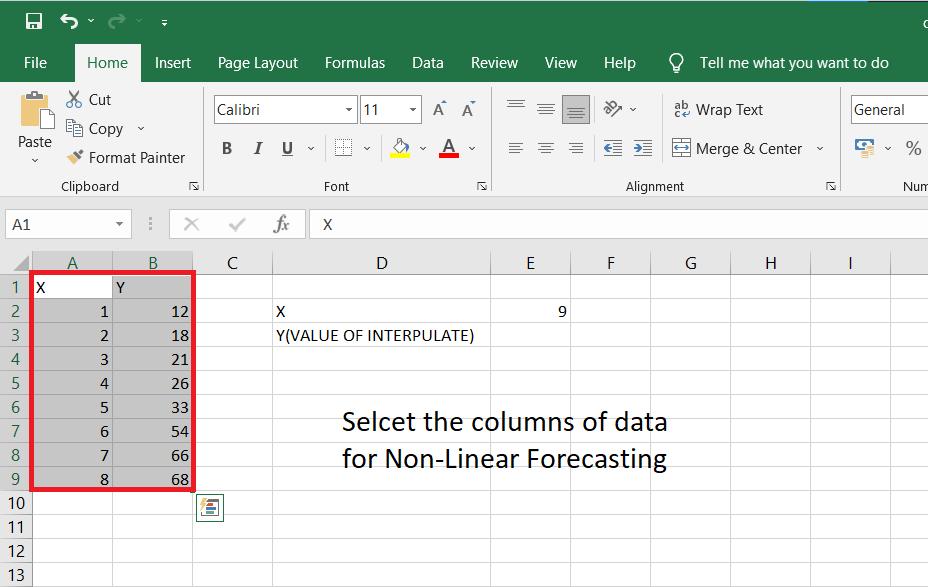Open the File menu

(36, 62)
